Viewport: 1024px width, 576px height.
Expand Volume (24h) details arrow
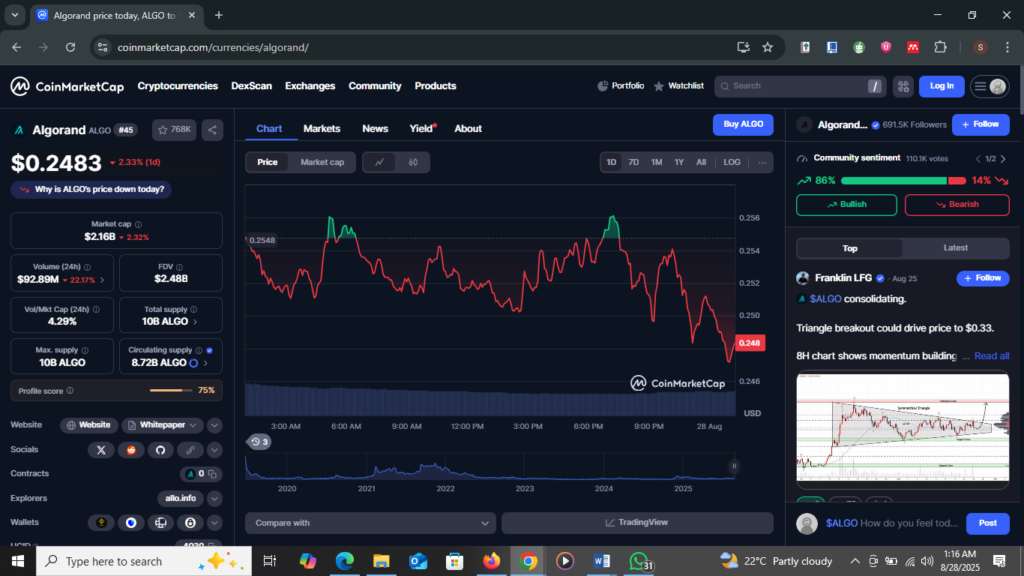coord(102,280)
